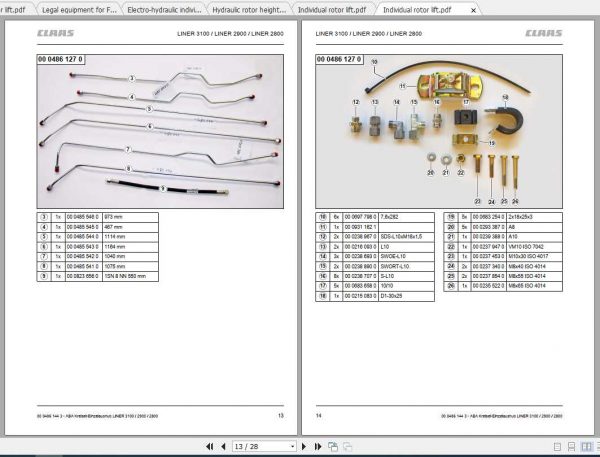This screenshot has width=600, height=457.
Task: Switch to Legal equipment for F... tab
Action: (79, 10)
